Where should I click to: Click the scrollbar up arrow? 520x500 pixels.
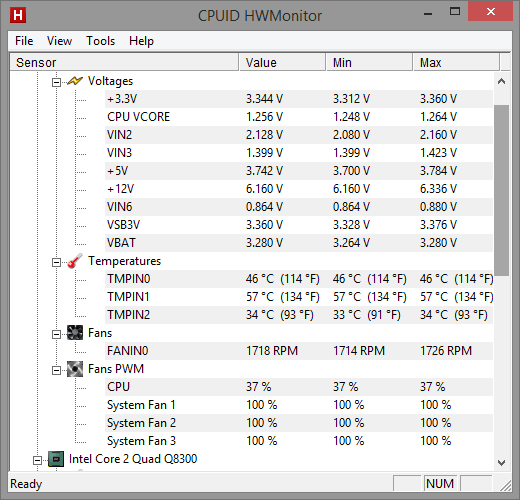coord(501,81)
